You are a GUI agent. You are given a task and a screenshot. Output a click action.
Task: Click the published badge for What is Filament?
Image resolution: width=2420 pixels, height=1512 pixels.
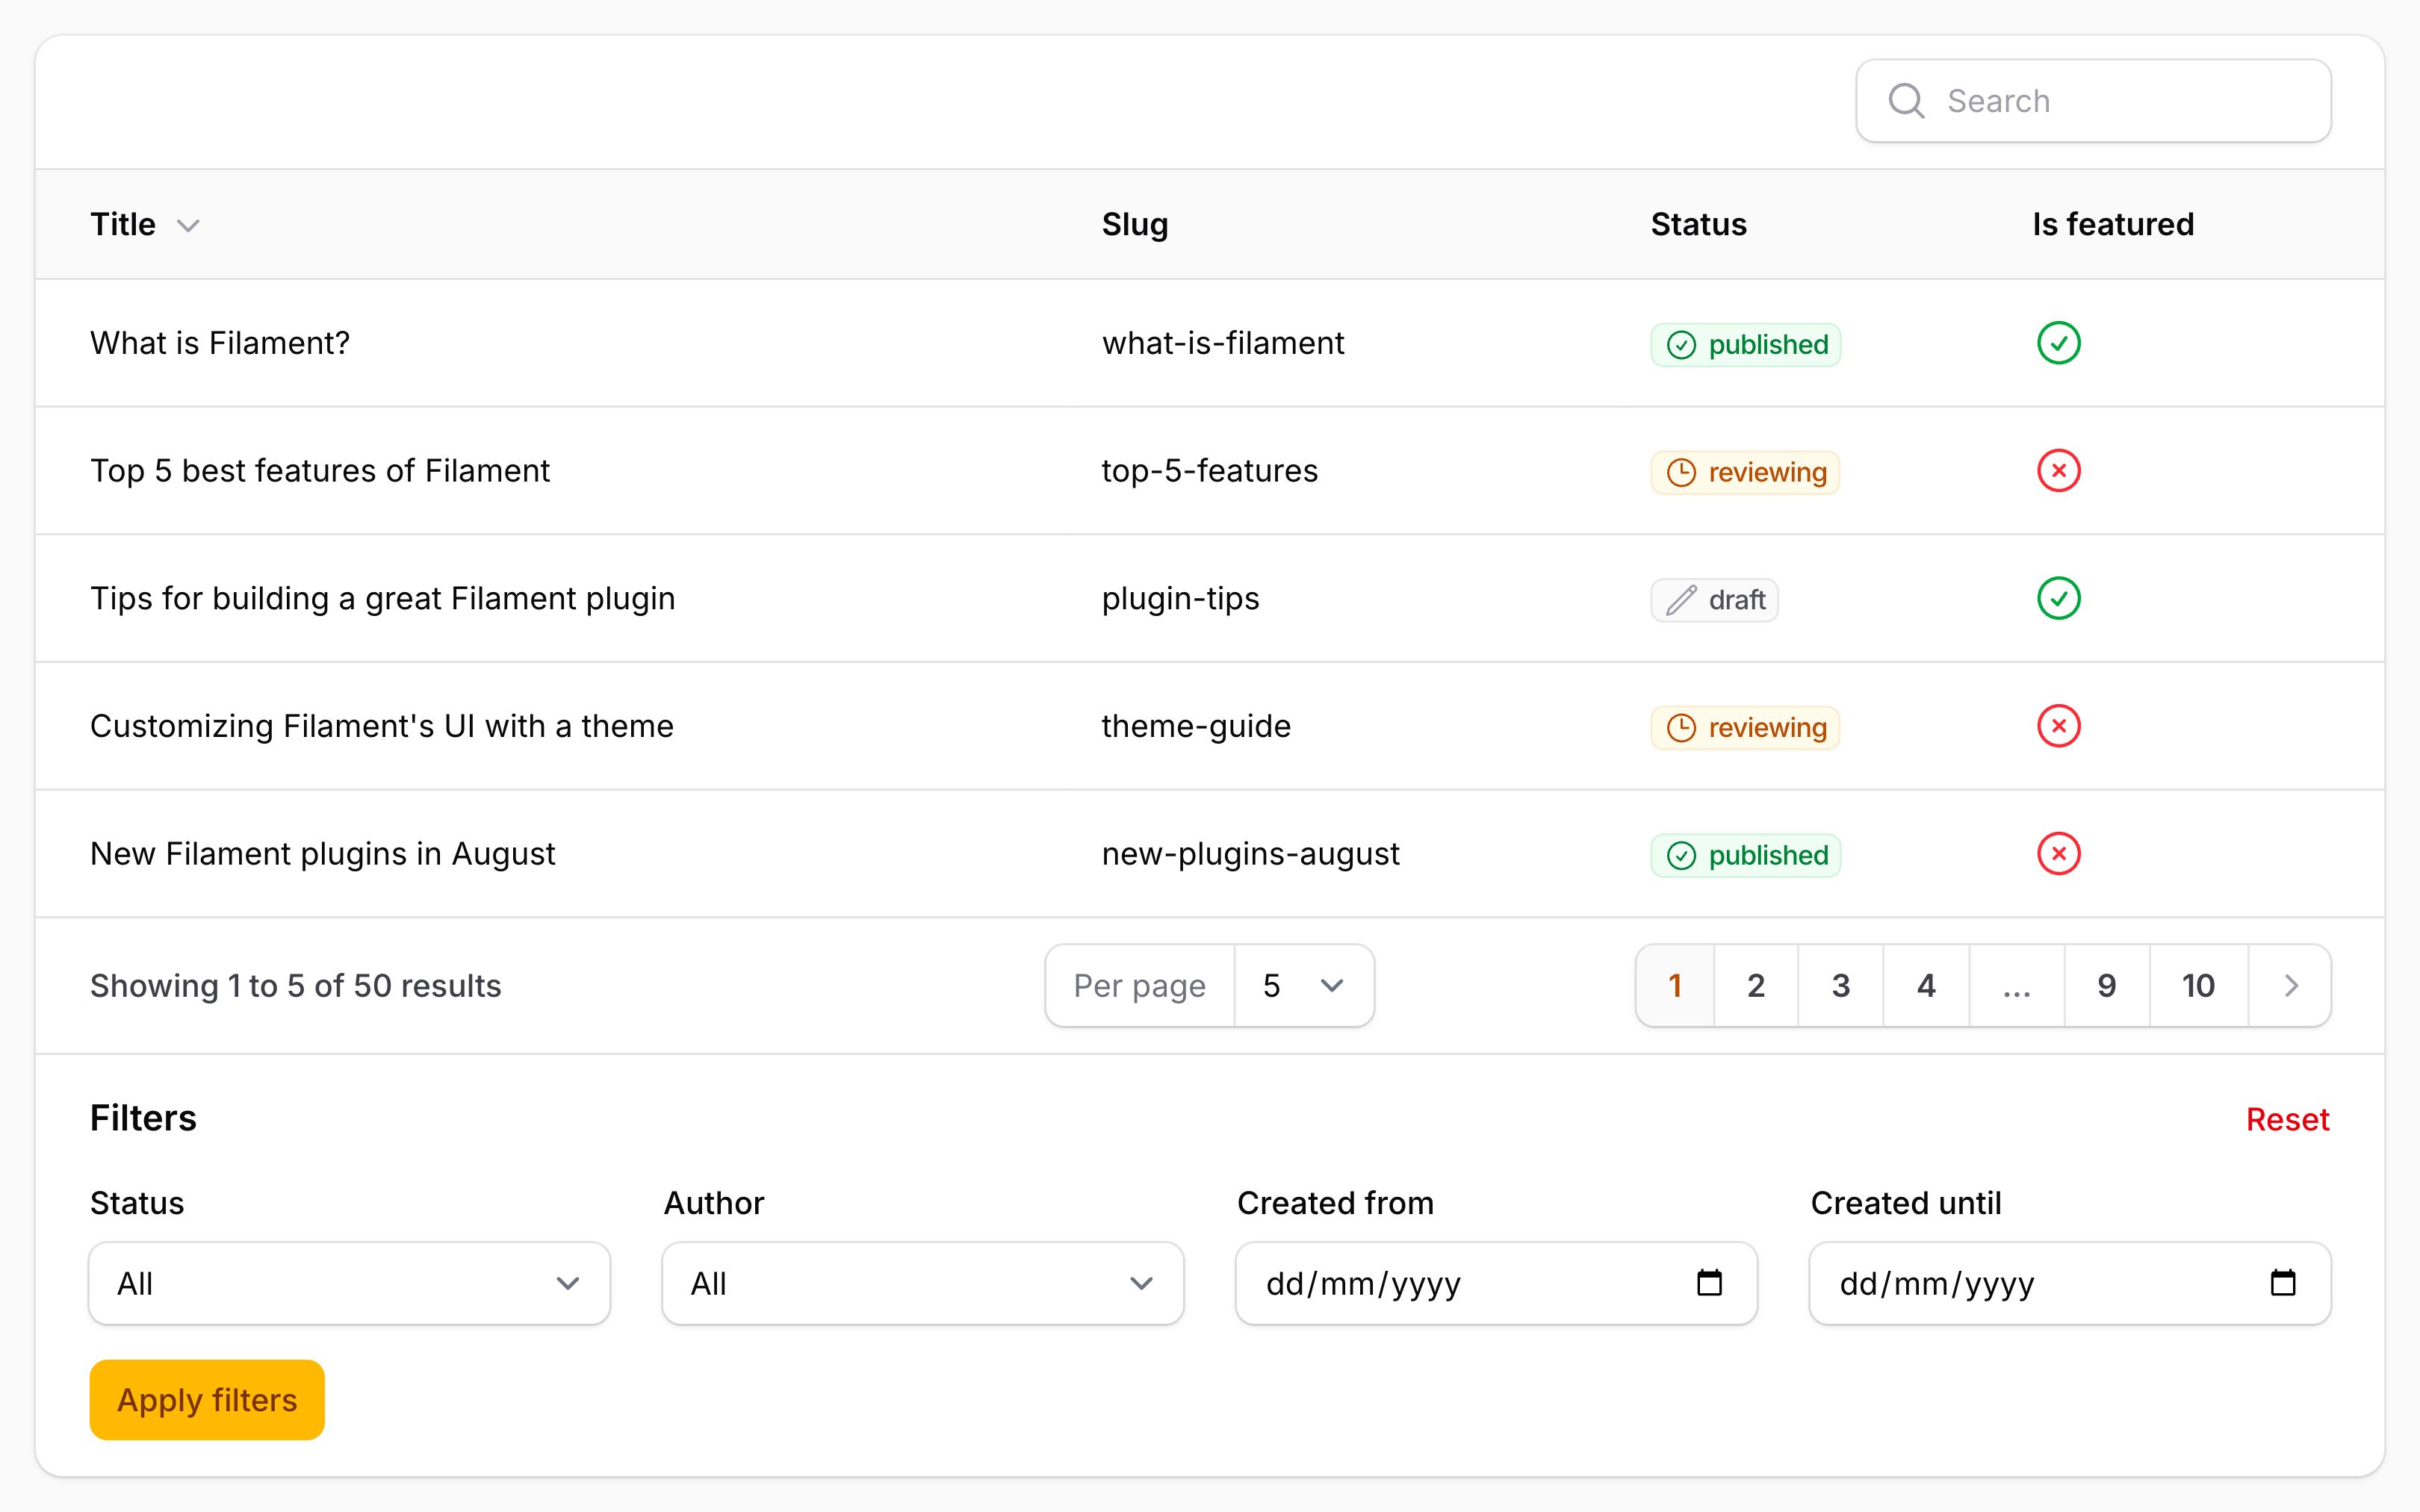tap(1745, 345)
